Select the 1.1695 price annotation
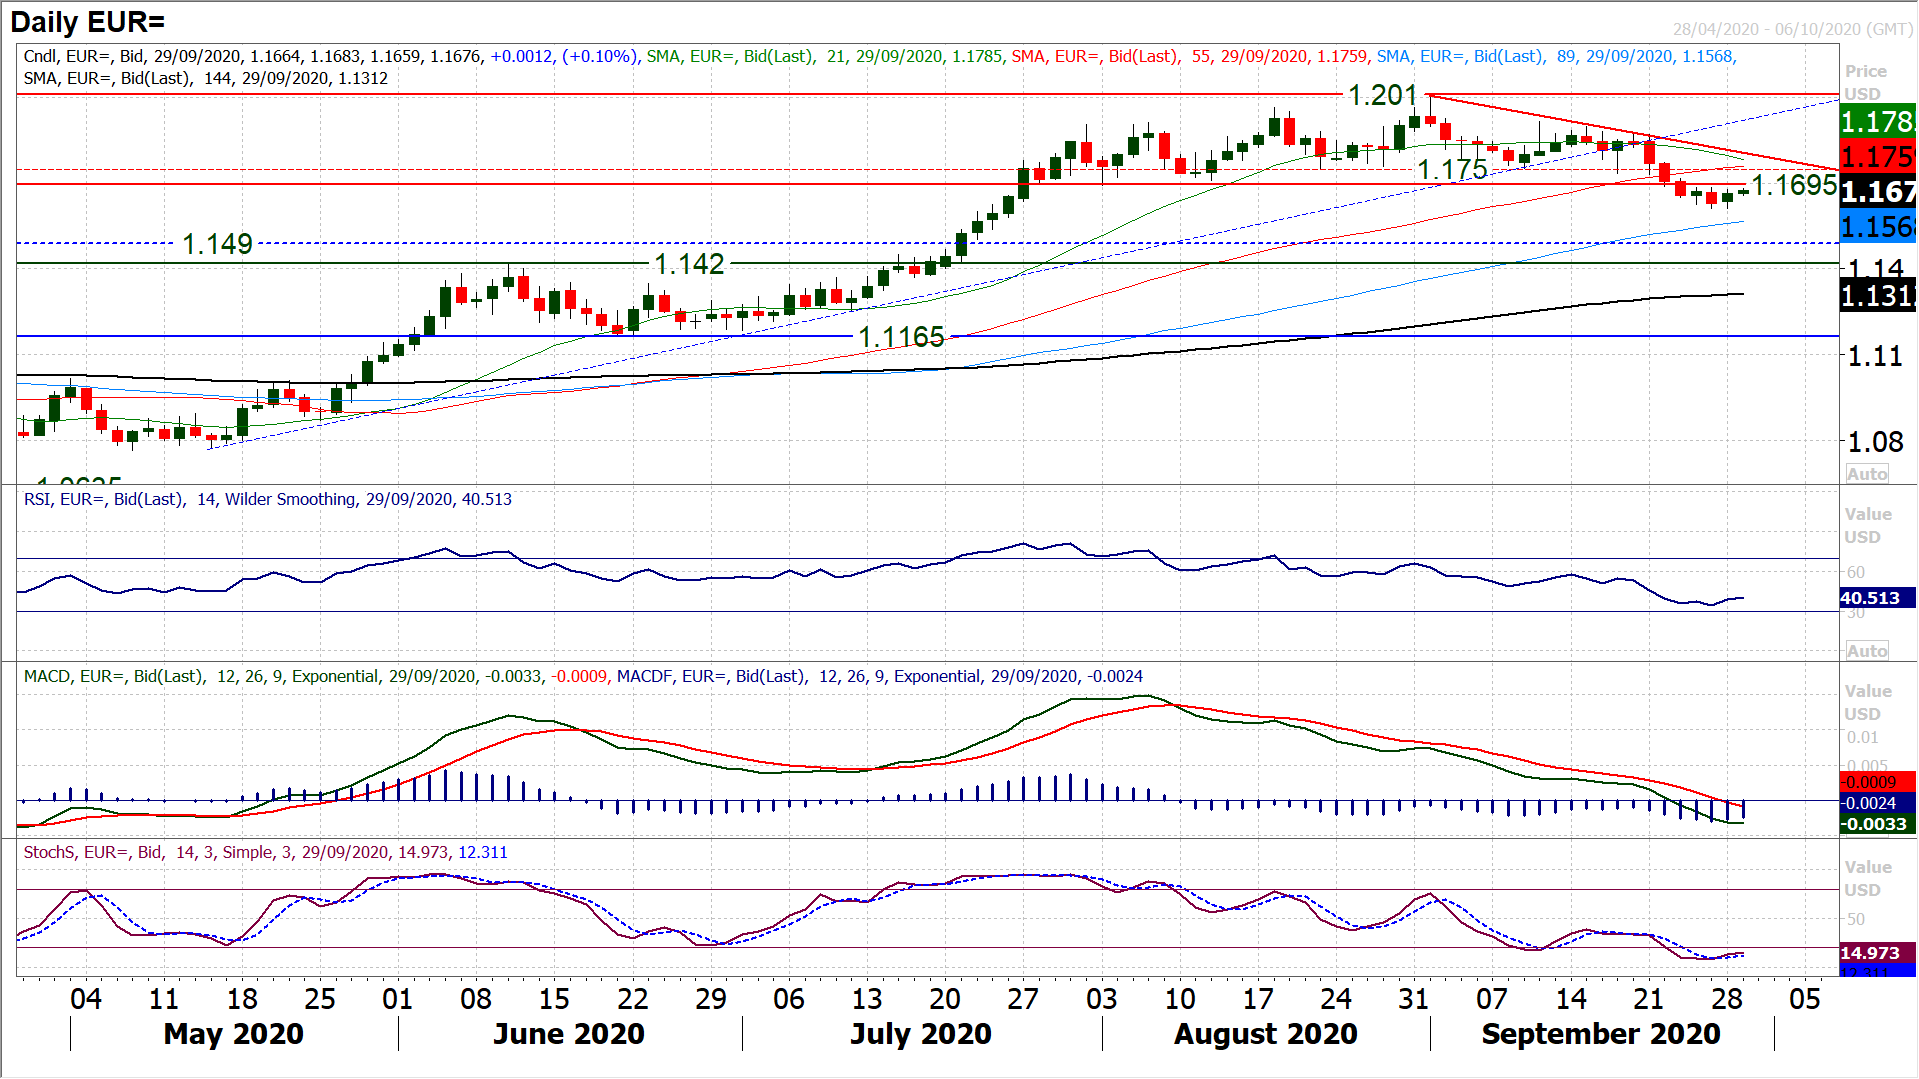 coord(1794,185)
